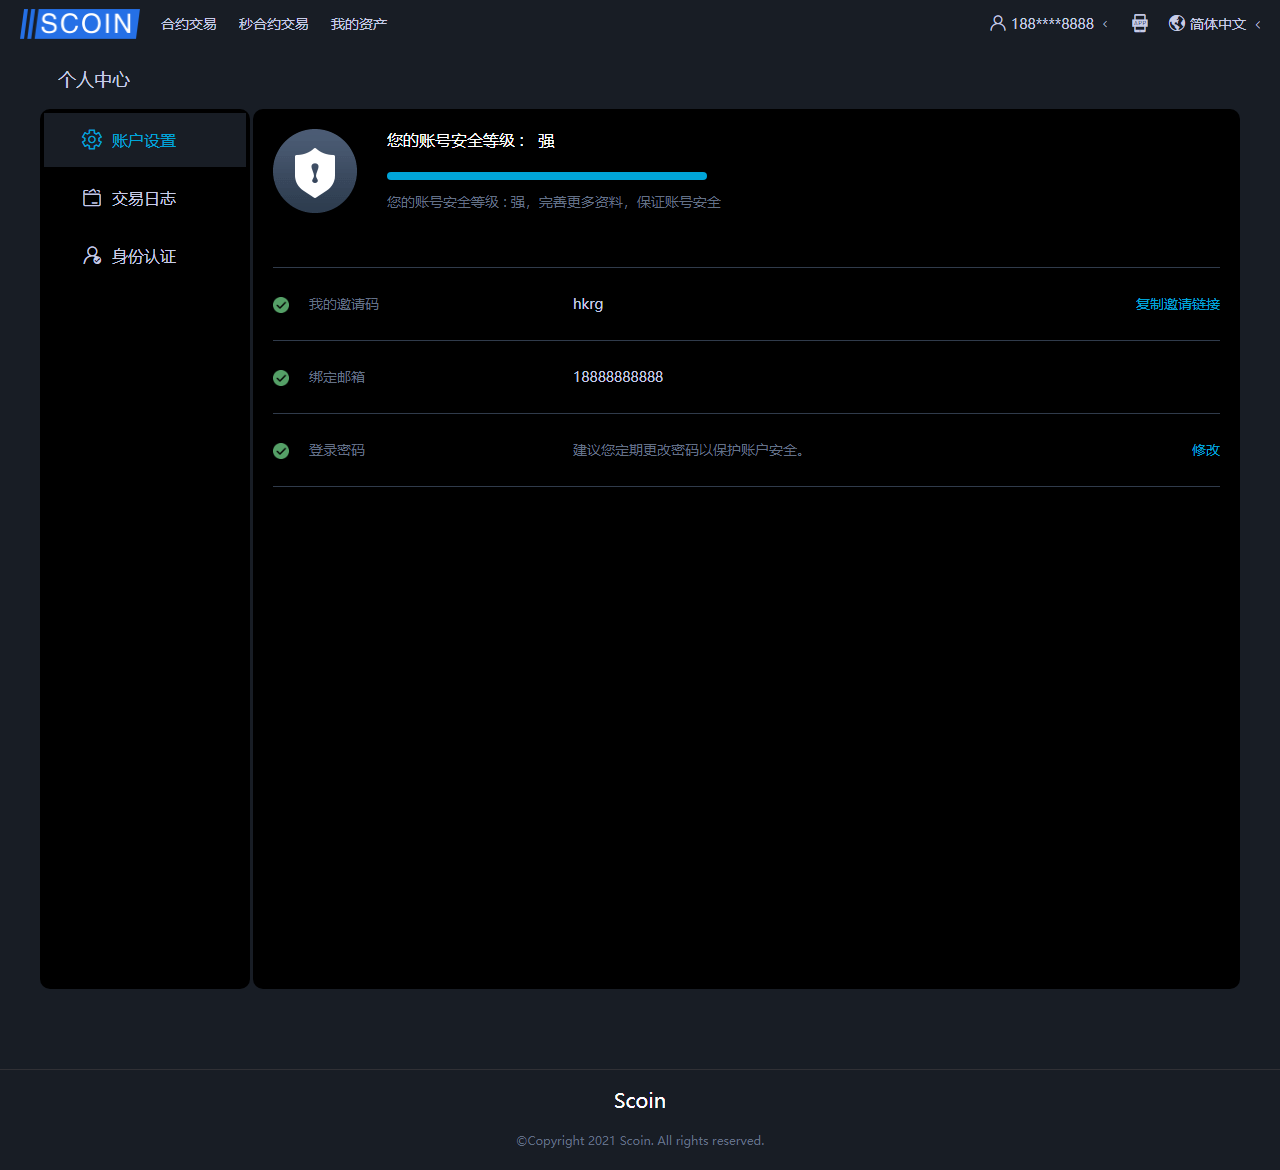
Task: Click the printer icon in the top bar
Action: (x=1139, y=23)
